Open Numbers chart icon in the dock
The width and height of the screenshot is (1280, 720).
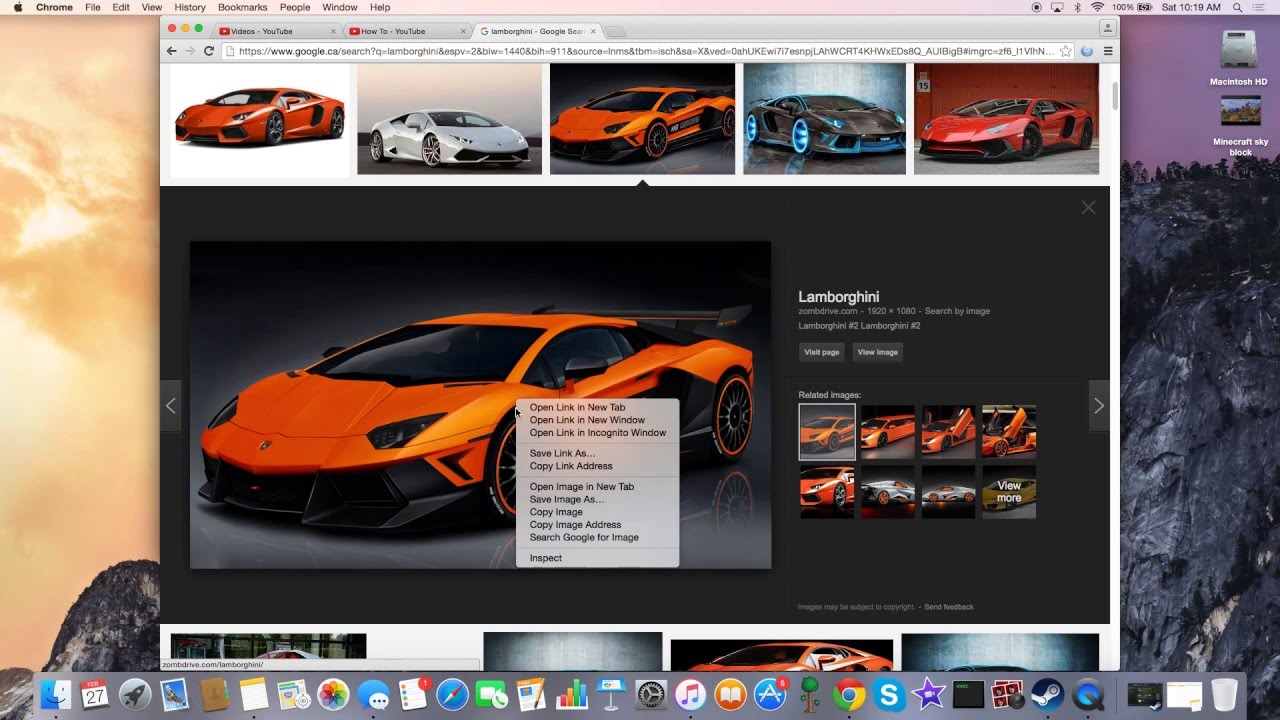pos(571,693)
